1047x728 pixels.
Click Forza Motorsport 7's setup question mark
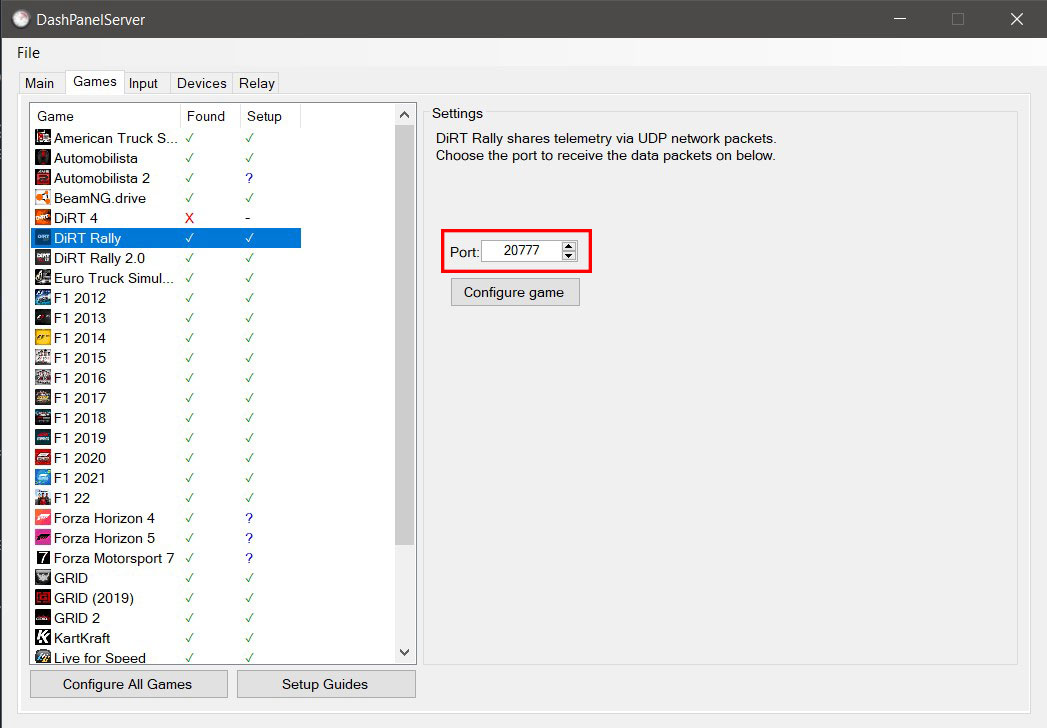249,558
